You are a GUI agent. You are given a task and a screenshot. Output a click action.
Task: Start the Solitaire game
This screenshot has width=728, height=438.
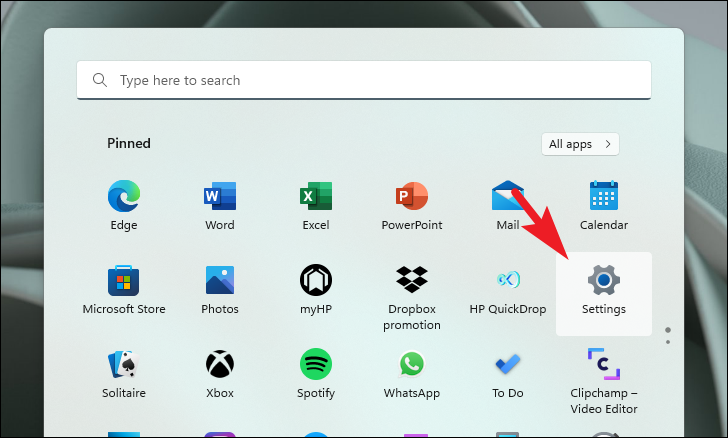[124, 364]
